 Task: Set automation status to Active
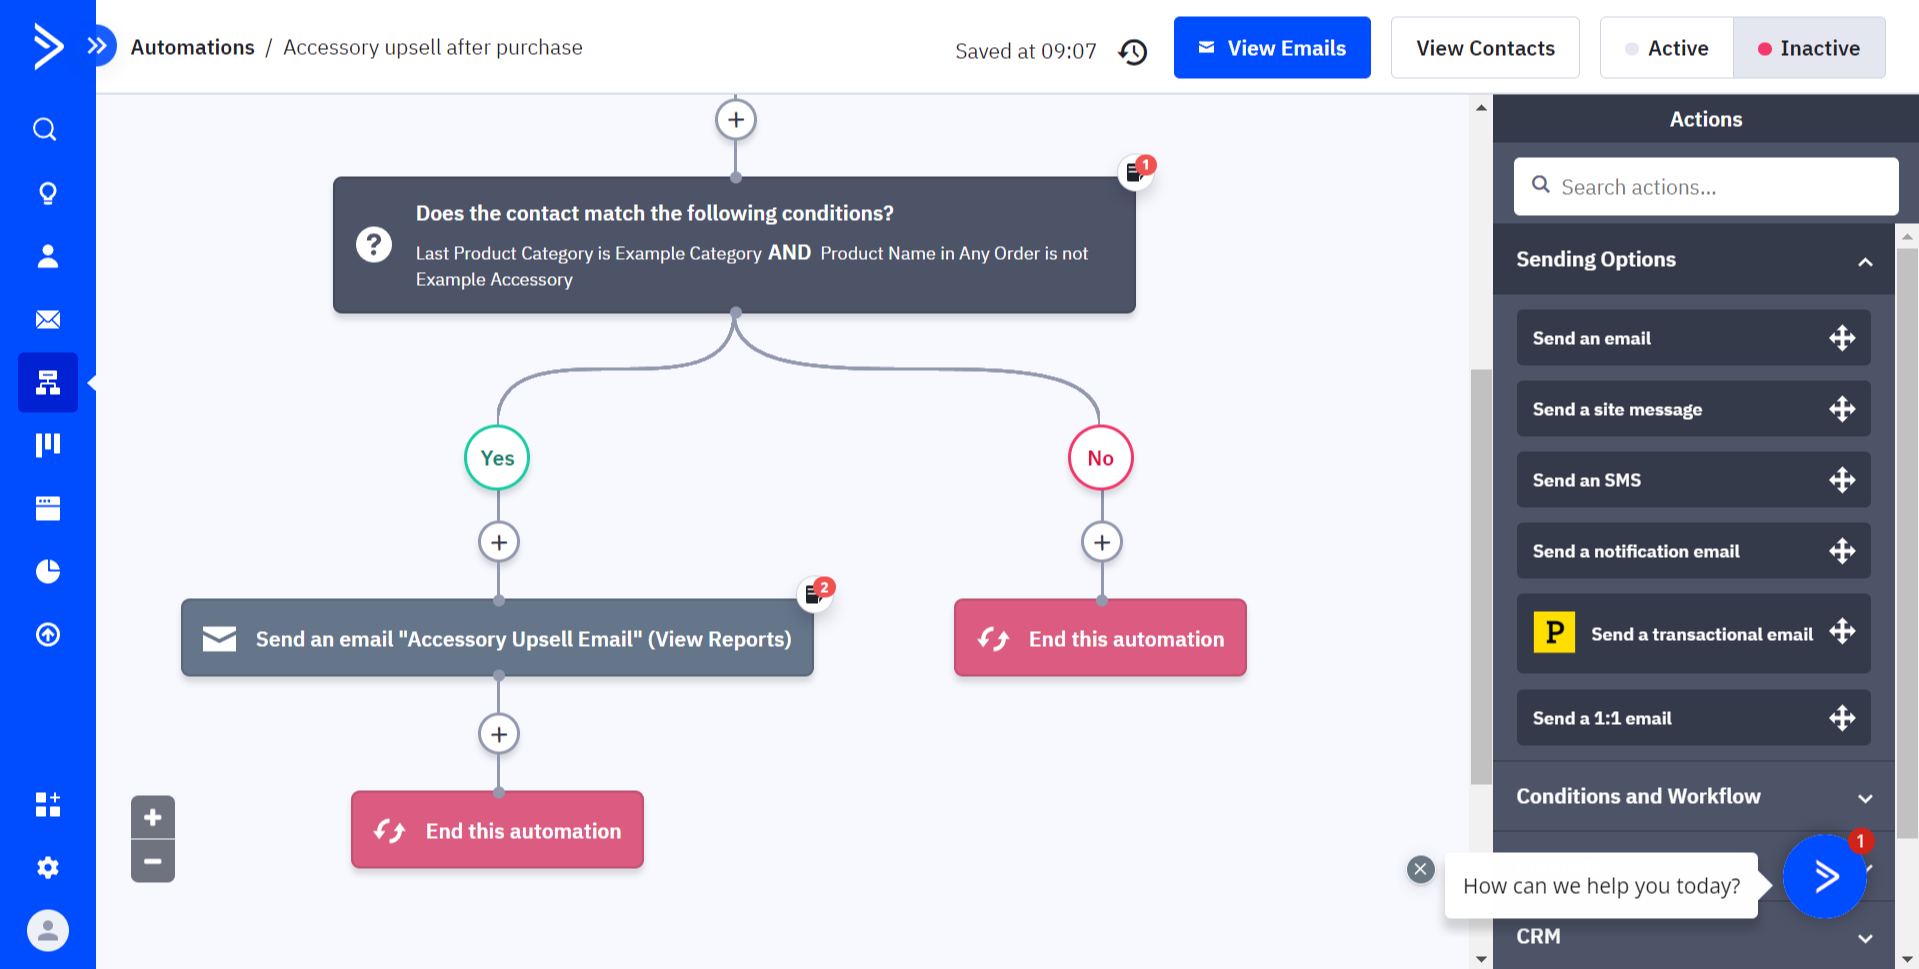click(1666, 48)
